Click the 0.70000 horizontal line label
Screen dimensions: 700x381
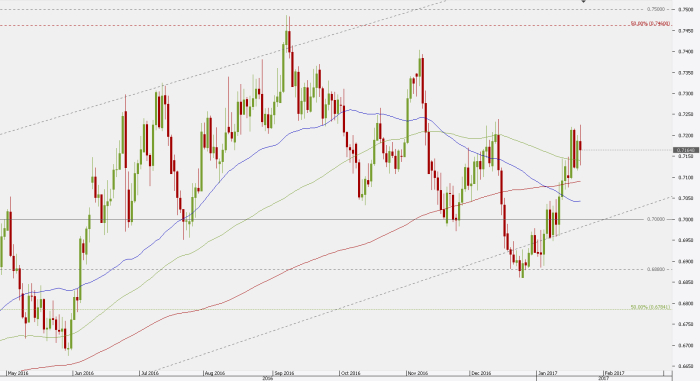click(655, 219)
